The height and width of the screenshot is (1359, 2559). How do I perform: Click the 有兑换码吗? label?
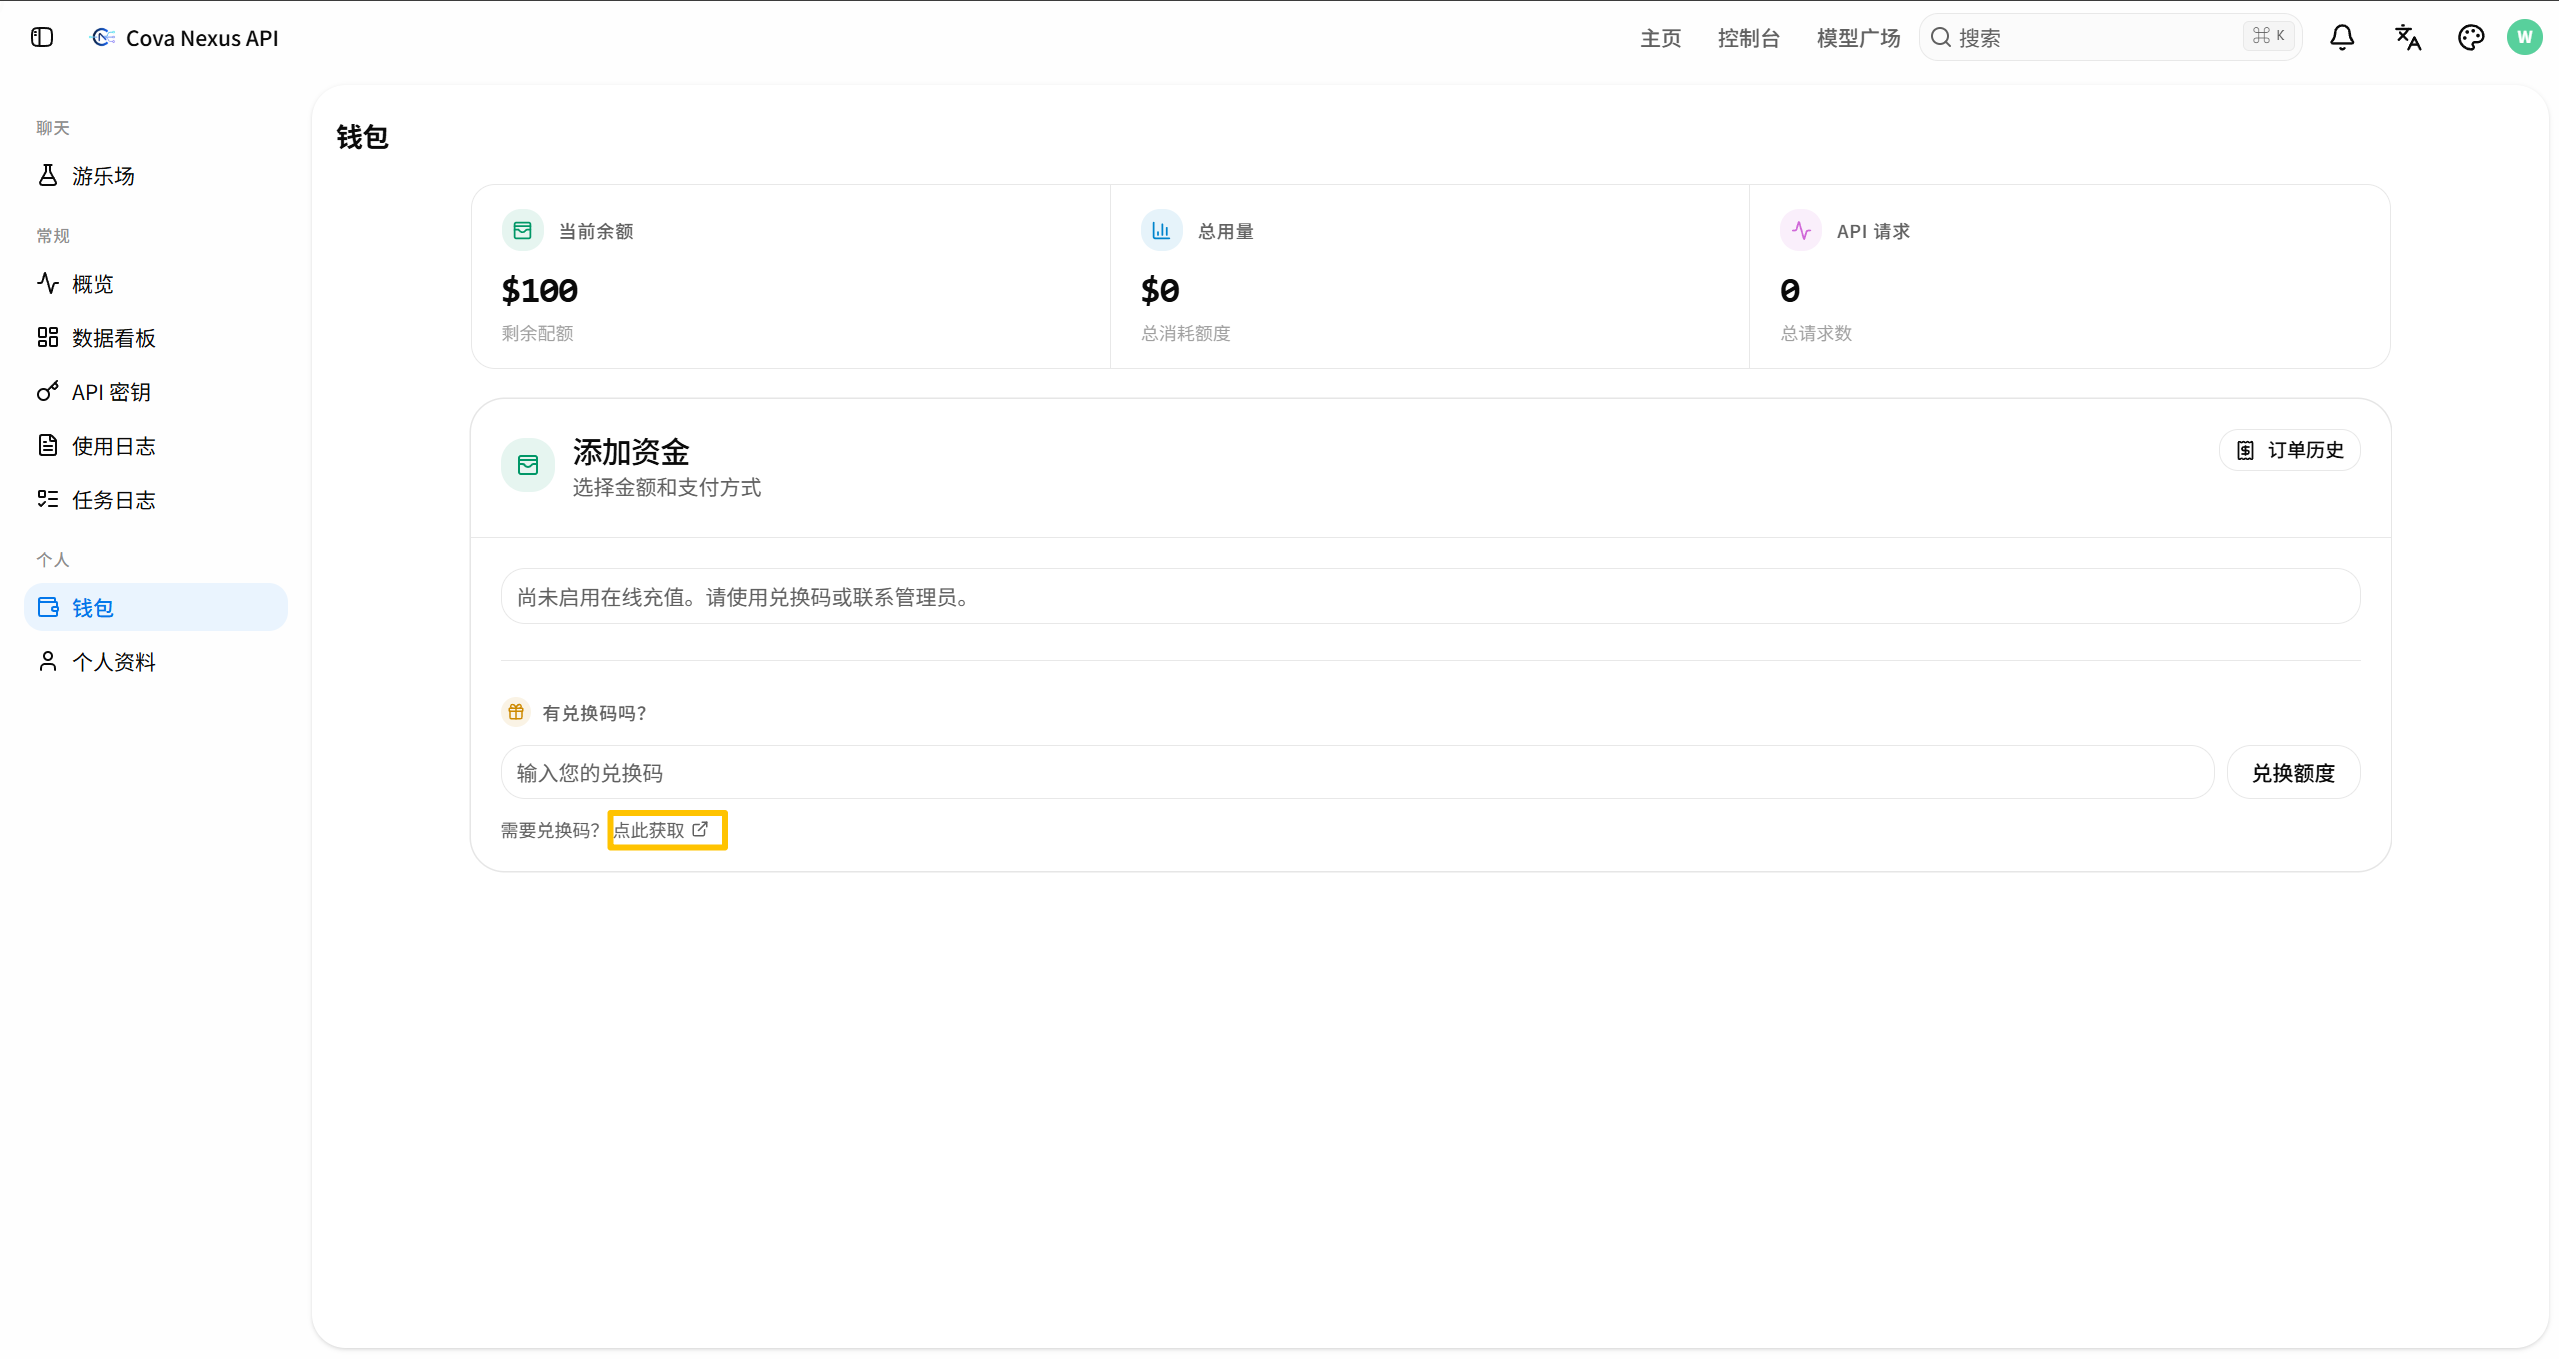594,713
